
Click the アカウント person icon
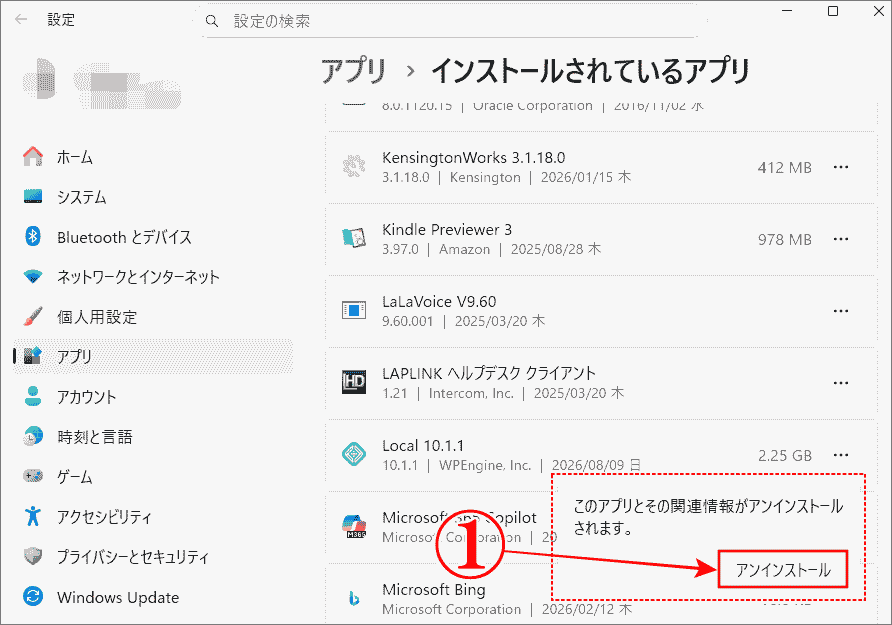click(33, 396)
